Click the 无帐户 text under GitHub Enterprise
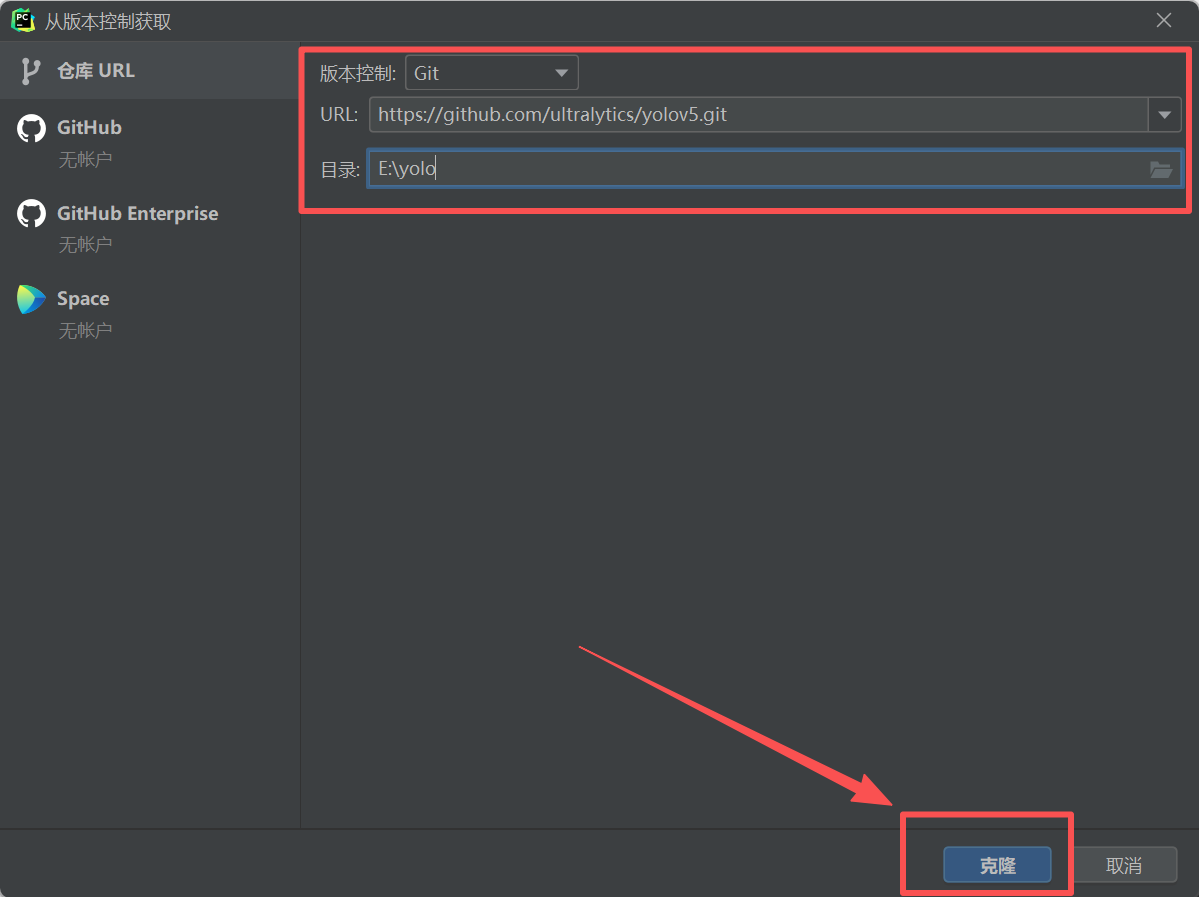 point(86,245)
